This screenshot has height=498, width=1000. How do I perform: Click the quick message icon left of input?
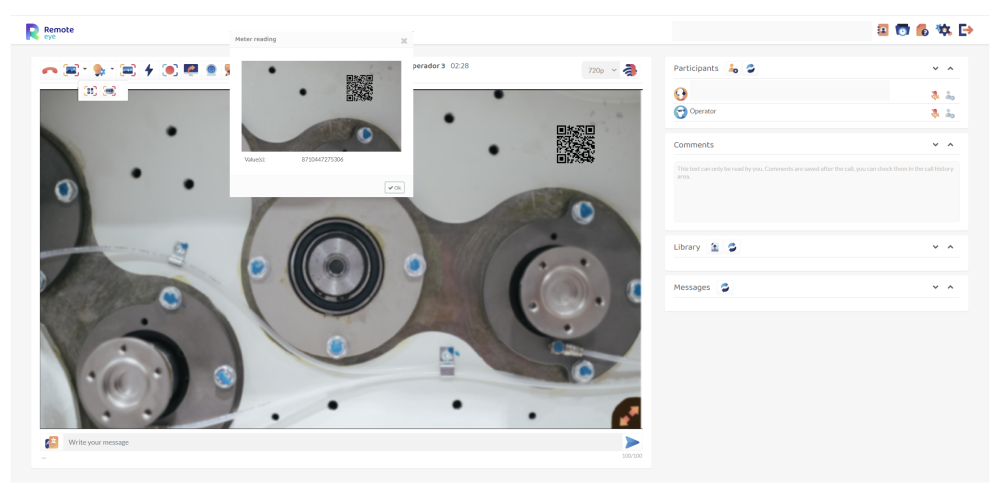(x=52, y=443)
